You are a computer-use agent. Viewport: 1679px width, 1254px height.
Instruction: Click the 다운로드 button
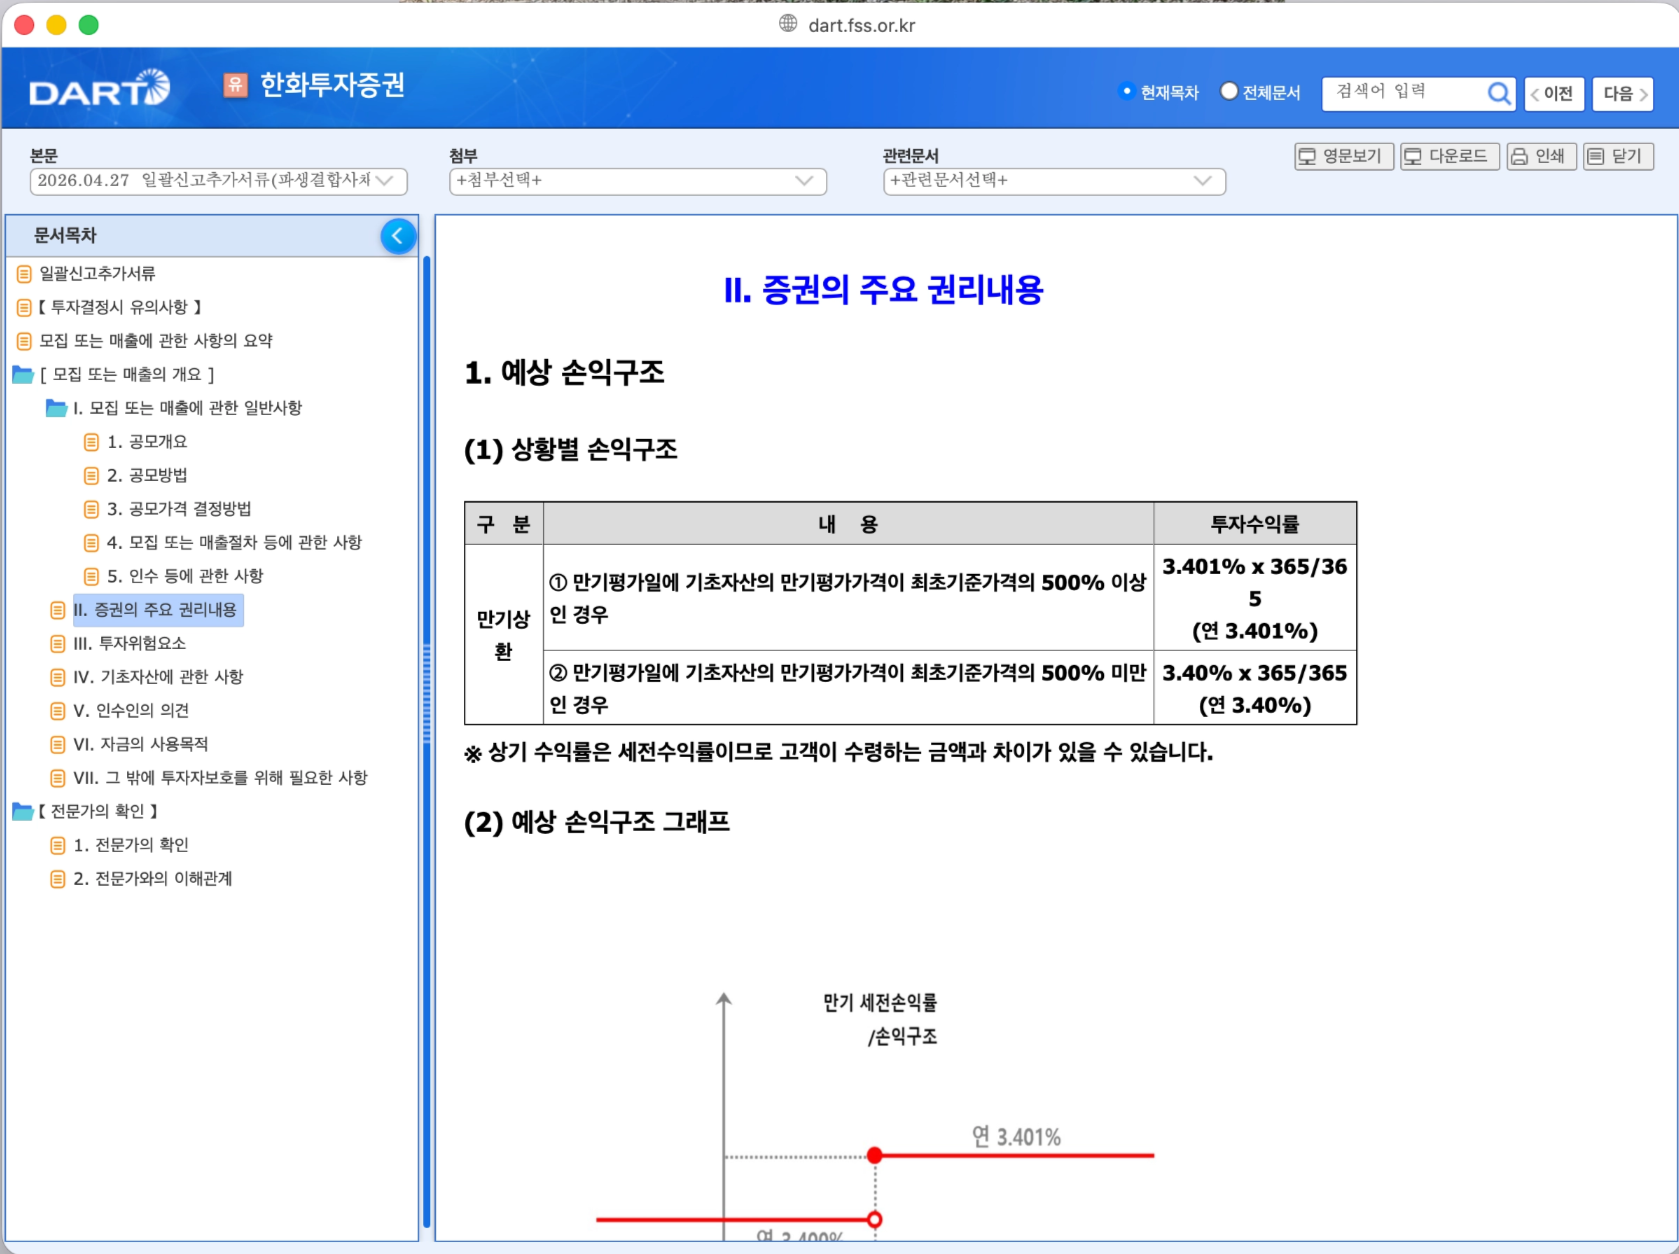(x=1449, y=157)
